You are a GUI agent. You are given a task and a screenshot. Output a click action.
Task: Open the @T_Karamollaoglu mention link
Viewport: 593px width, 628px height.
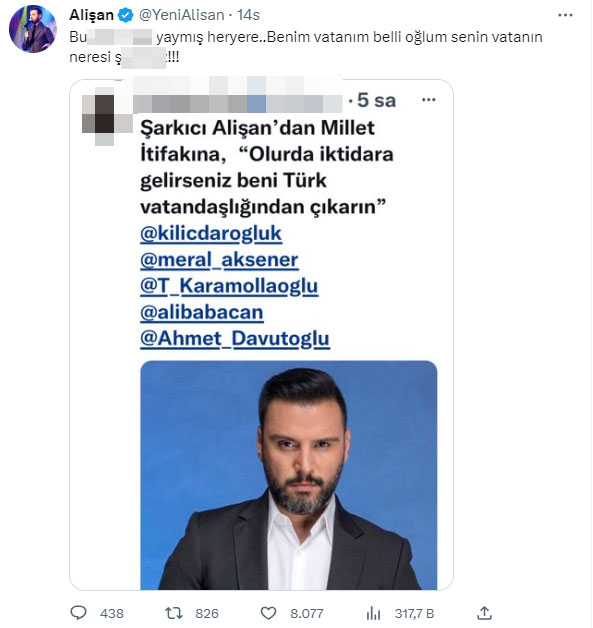[x=229, y=287]
